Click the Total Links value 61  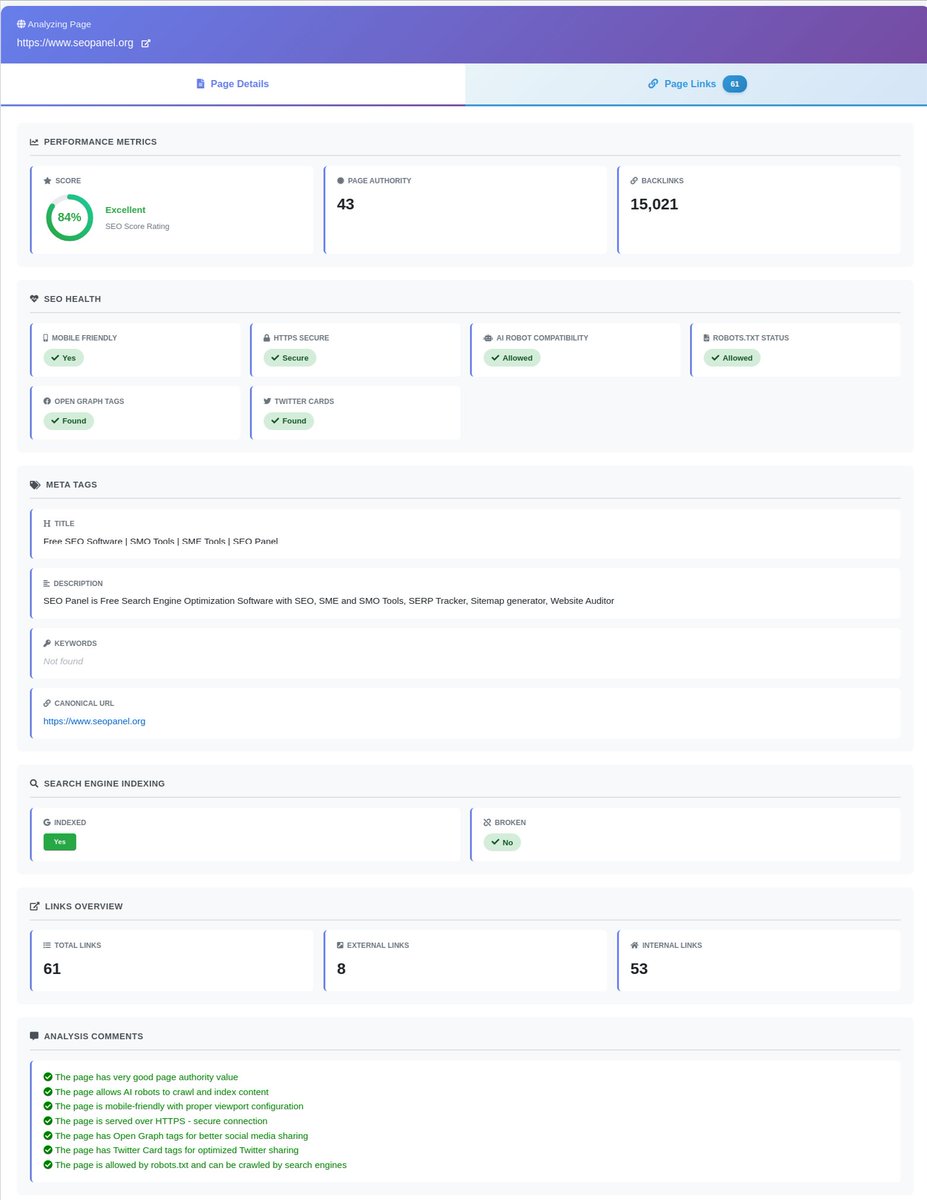pyautogui.click(x=52, y=968)
